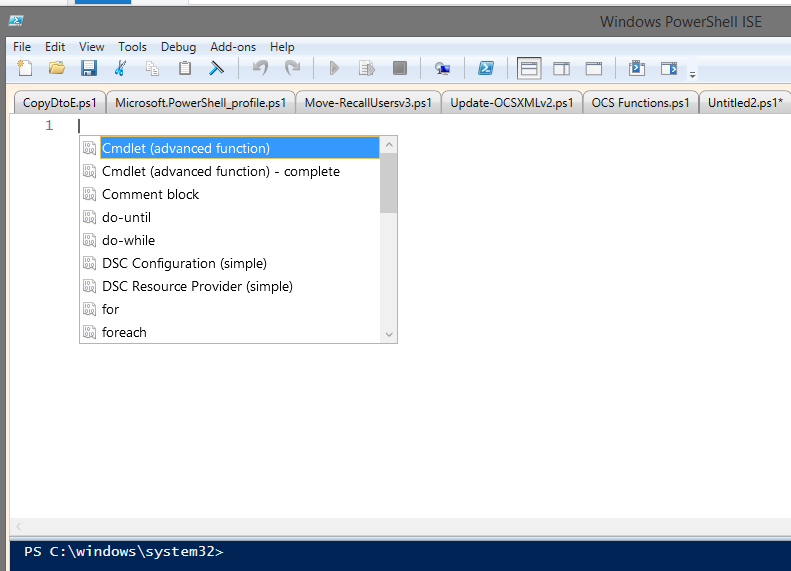Switch to the Update-OCSXMLv2.ps1 tab
Viewport: 791px width, 571px height.
[512, 103]
